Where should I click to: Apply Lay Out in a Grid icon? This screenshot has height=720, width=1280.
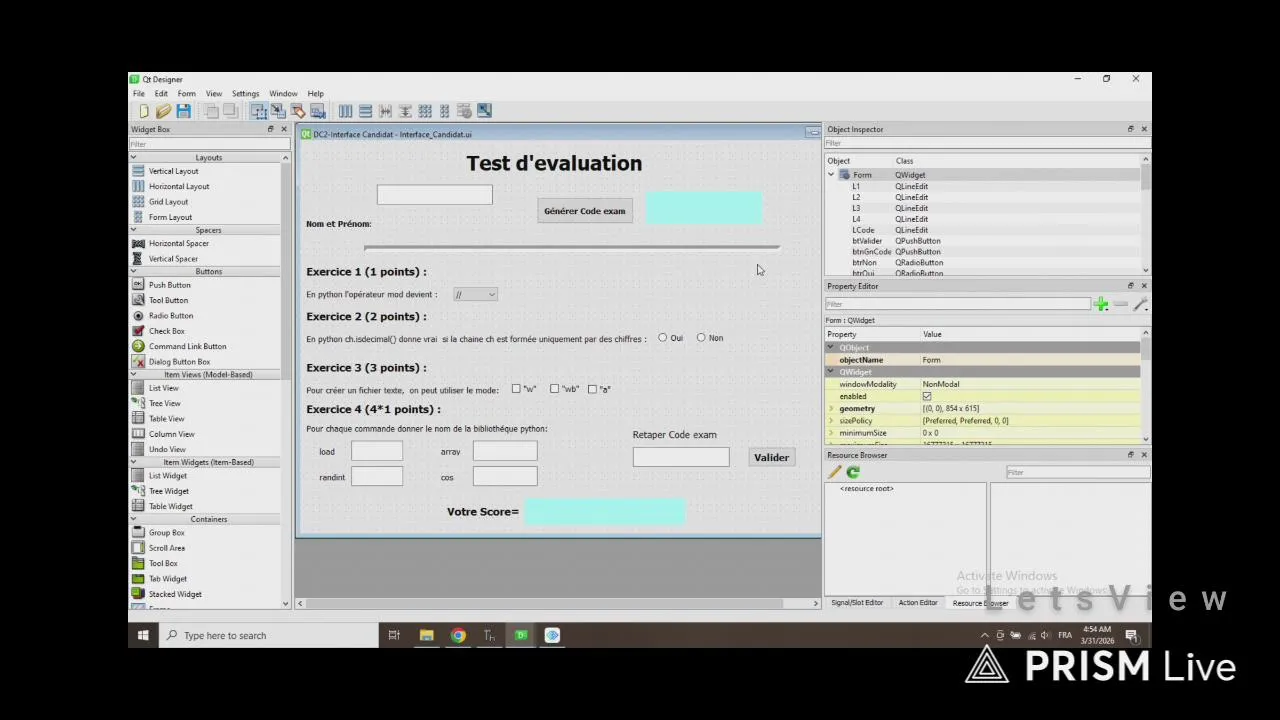point(425,111)
